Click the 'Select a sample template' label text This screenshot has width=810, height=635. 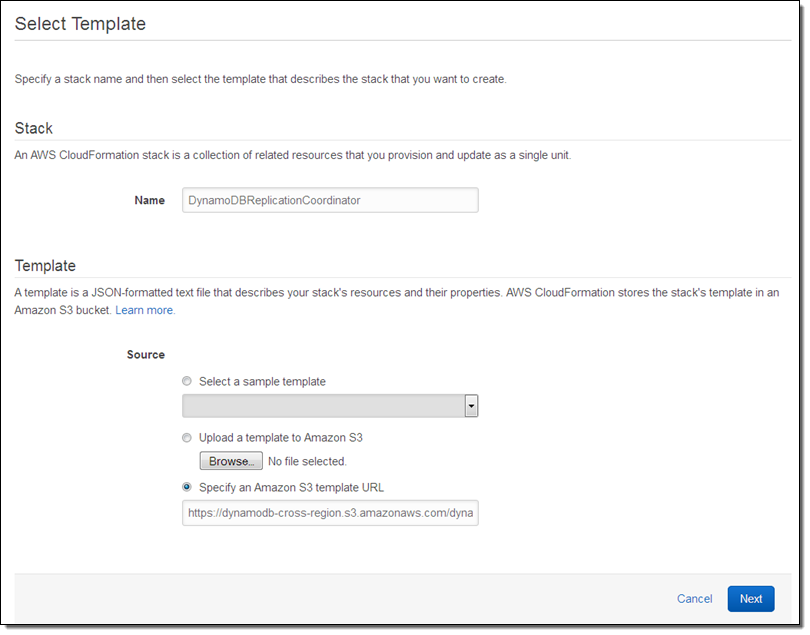point(262,381)
